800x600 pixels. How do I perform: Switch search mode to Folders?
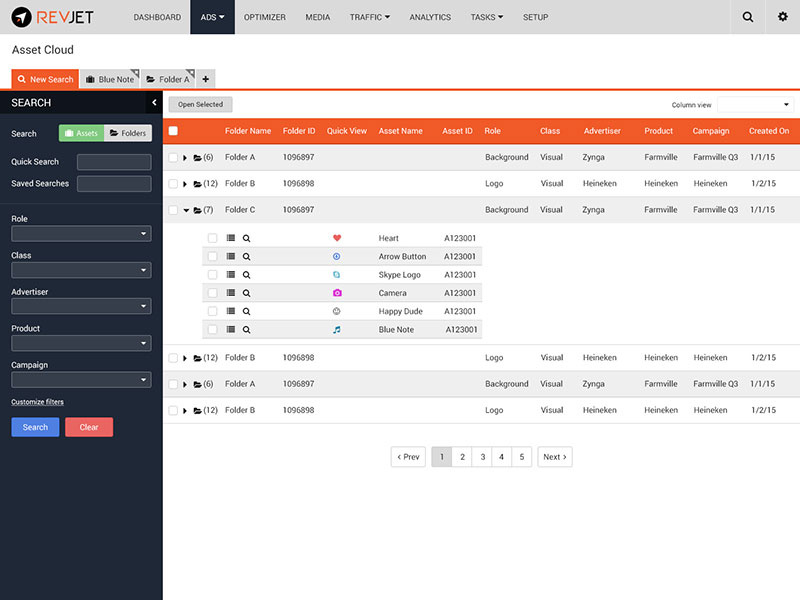[128, 133]
